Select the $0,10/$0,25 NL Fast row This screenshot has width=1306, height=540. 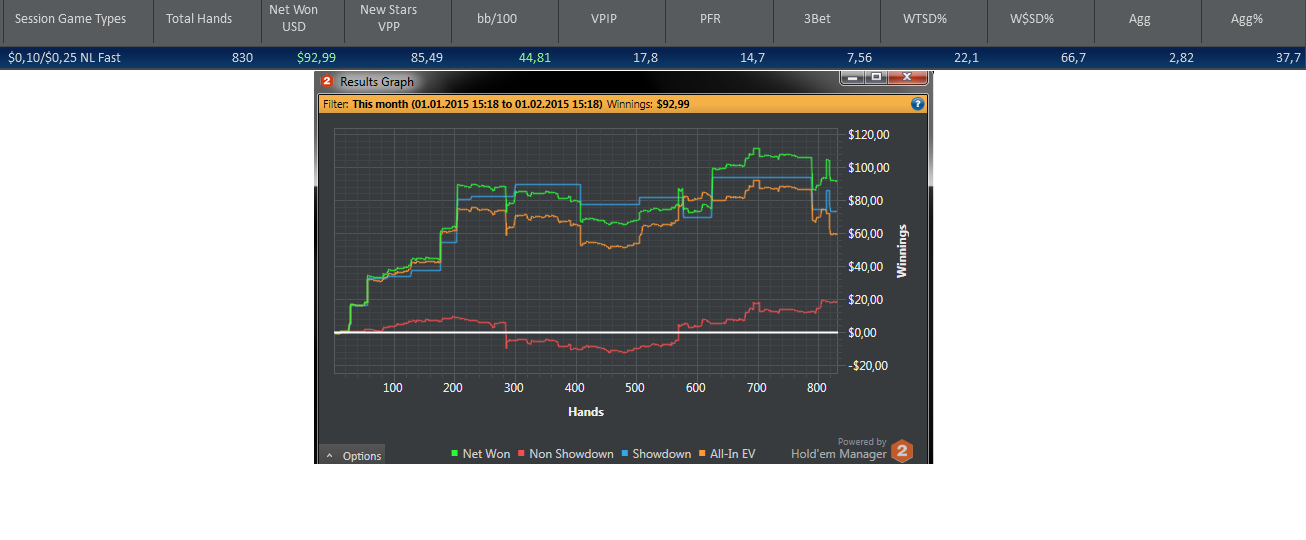[x=653, y=58]
